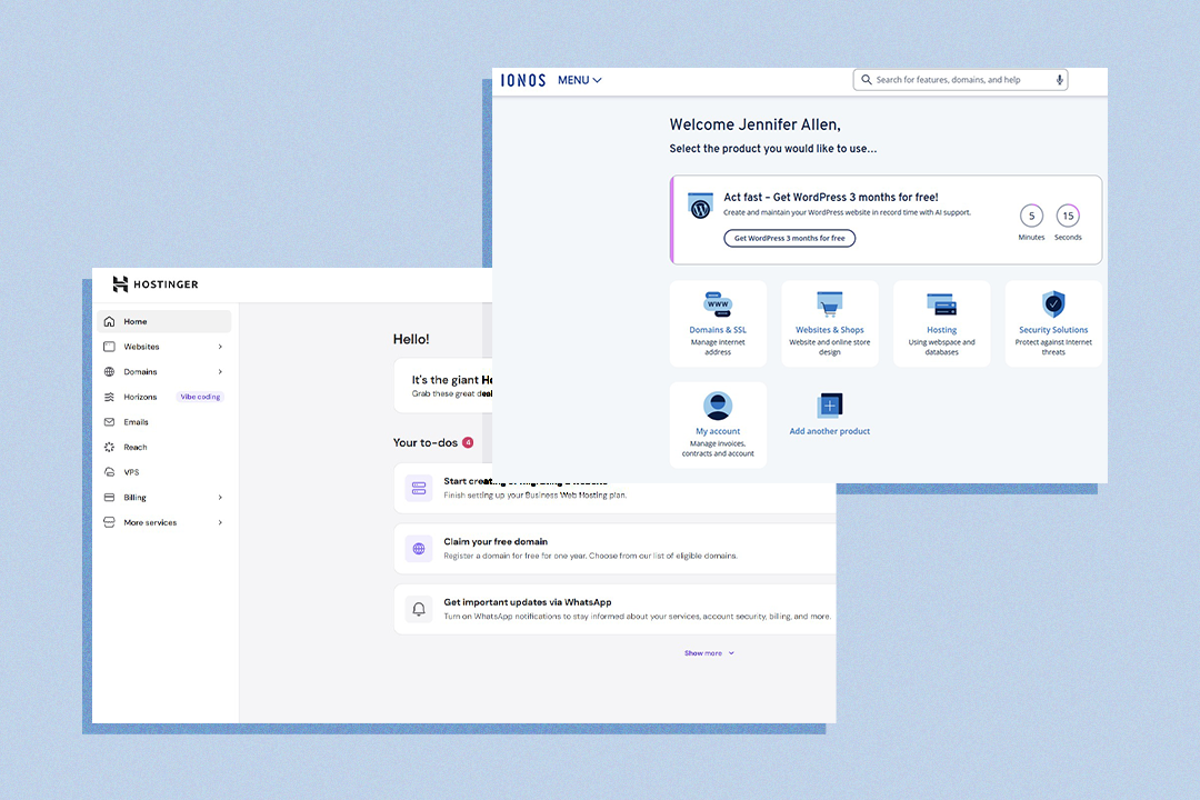This screenshot has width=1200, height=800.
Task: Open the Security Solutions product card
Action: (1054, 323)
